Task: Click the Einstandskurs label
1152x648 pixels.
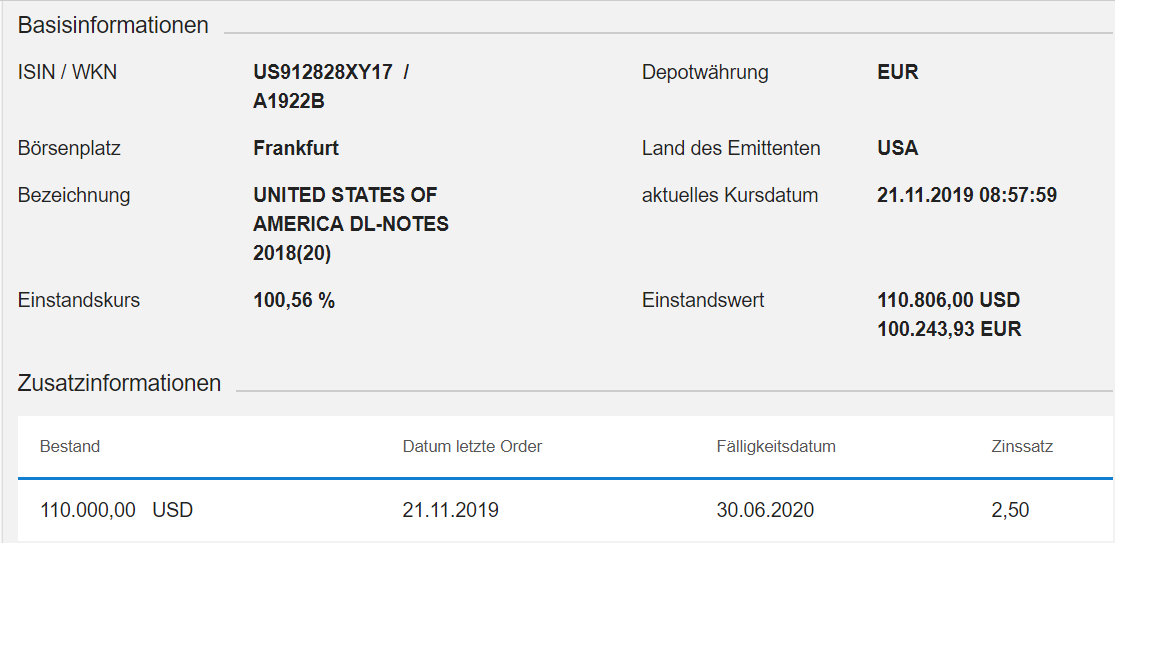Action: click(x=79, y=301)
